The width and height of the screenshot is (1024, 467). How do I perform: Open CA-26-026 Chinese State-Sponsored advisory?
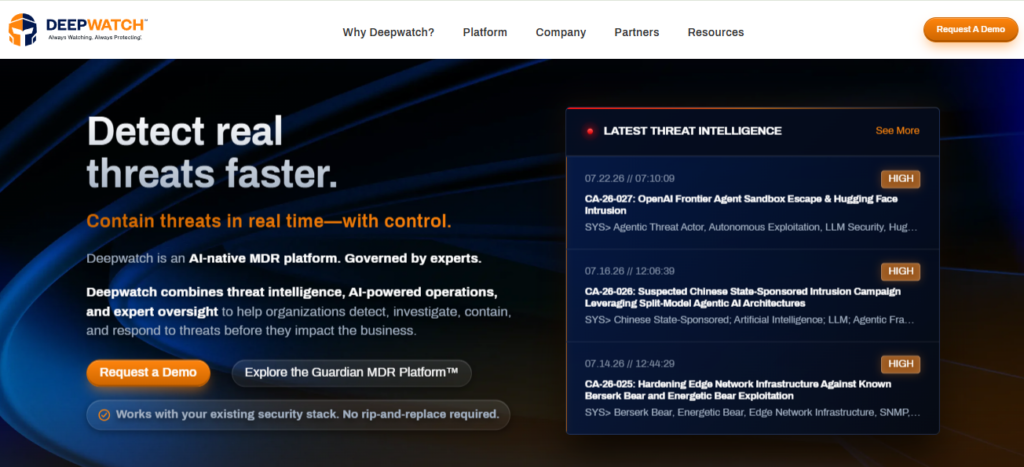(x=743, y=297)
